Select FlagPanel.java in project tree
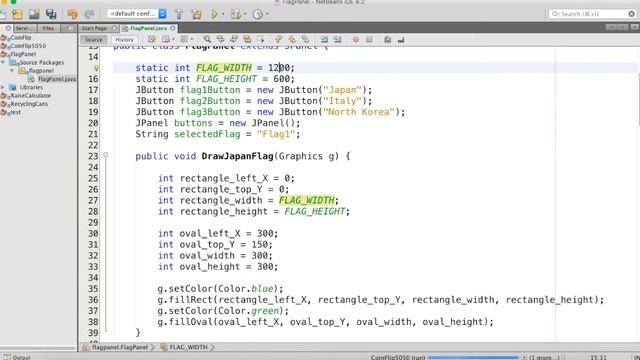Screen dimensions: 640x360 [x=57, y=79]
